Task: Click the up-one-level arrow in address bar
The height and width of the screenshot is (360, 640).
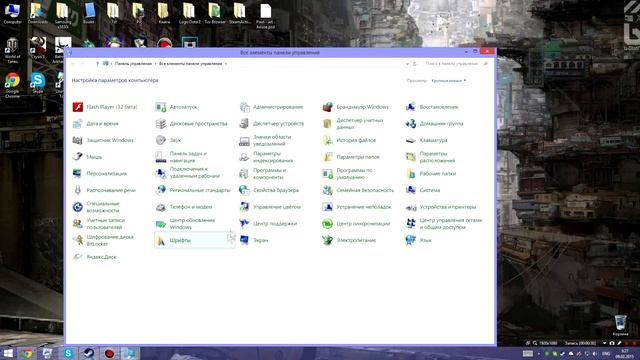Action: pos(97,64)
